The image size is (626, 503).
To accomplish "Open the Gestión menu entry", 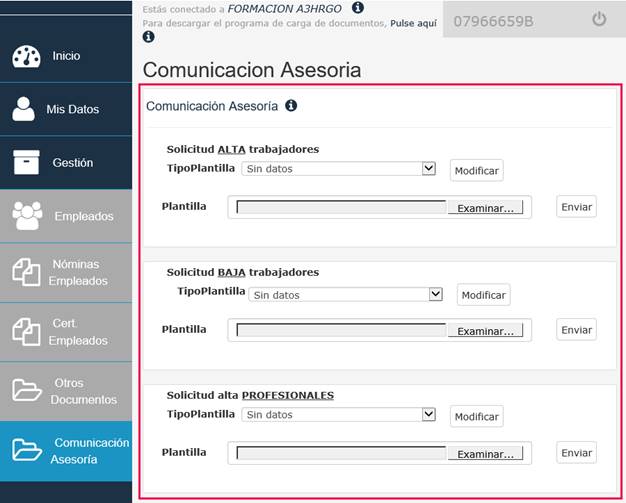I will pos(66,162).
